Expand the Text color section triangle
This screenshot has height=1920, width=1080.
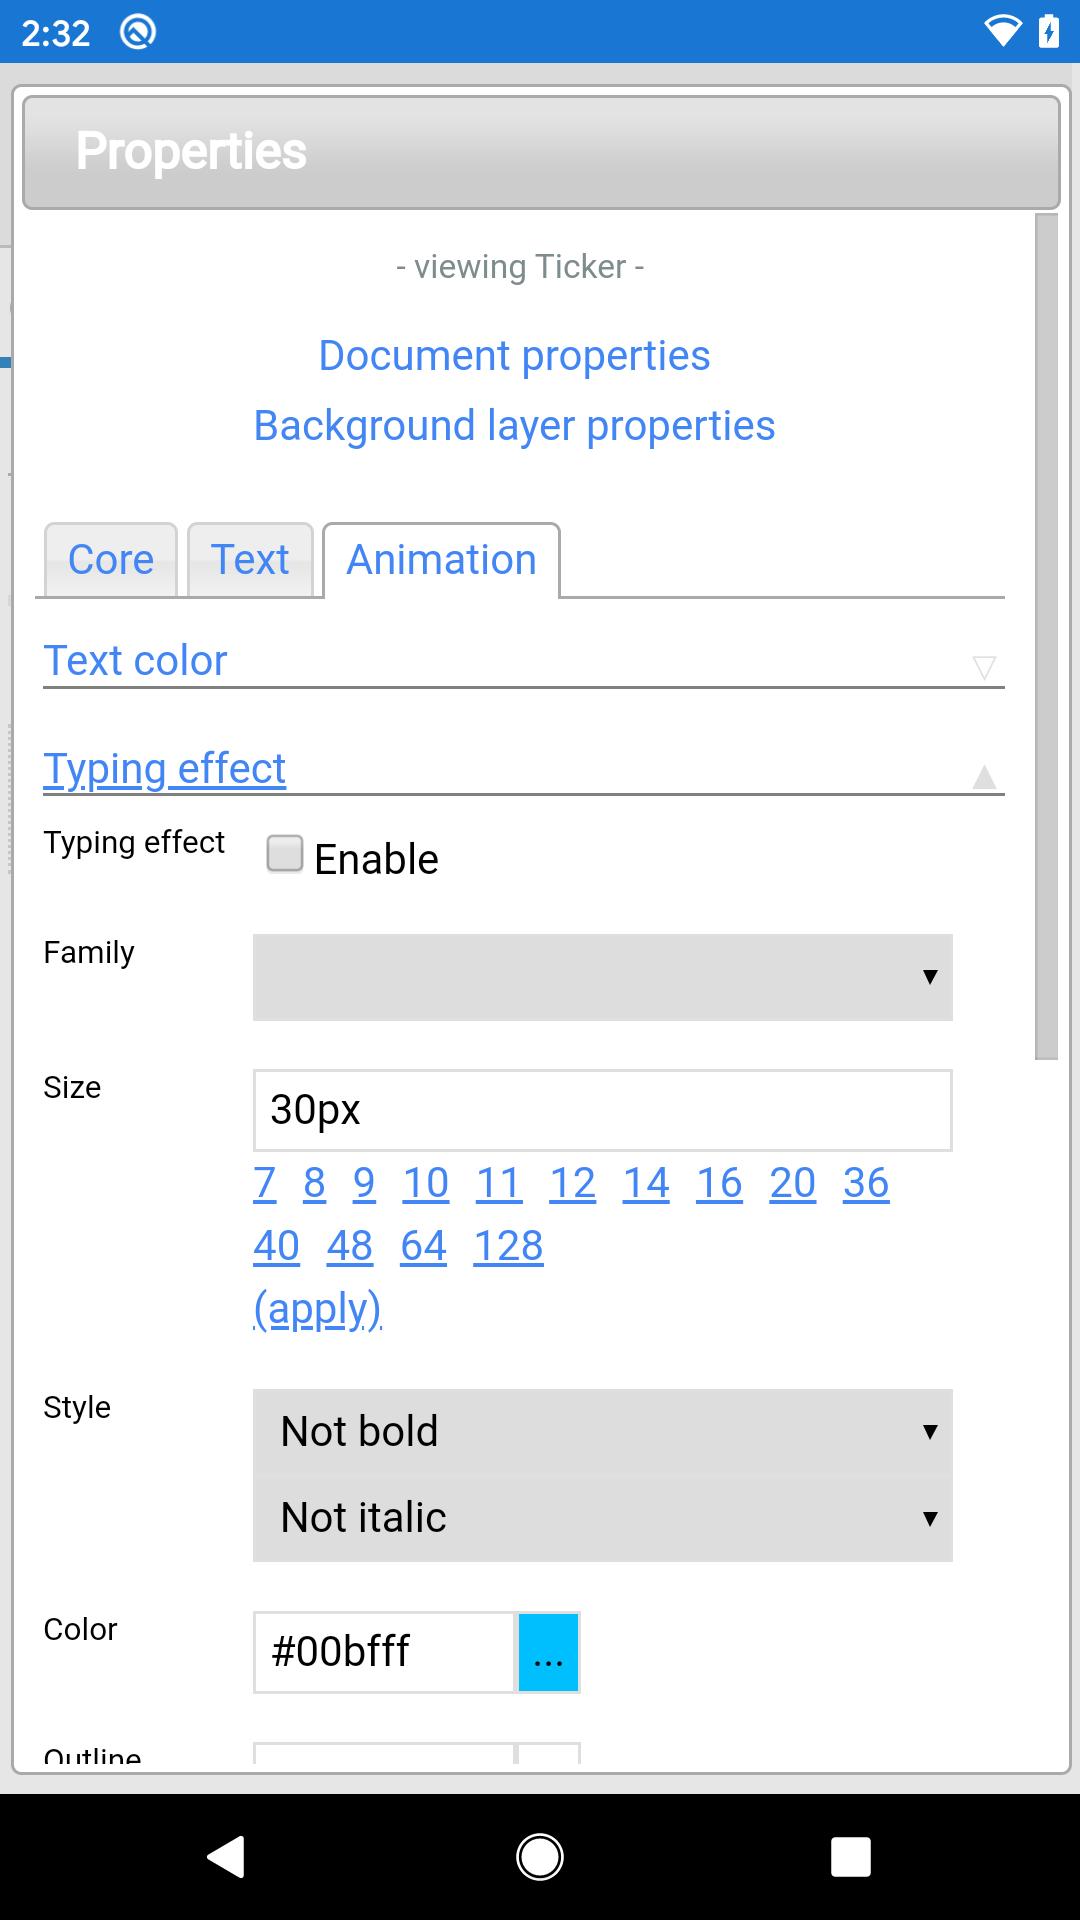coord(984,668)
